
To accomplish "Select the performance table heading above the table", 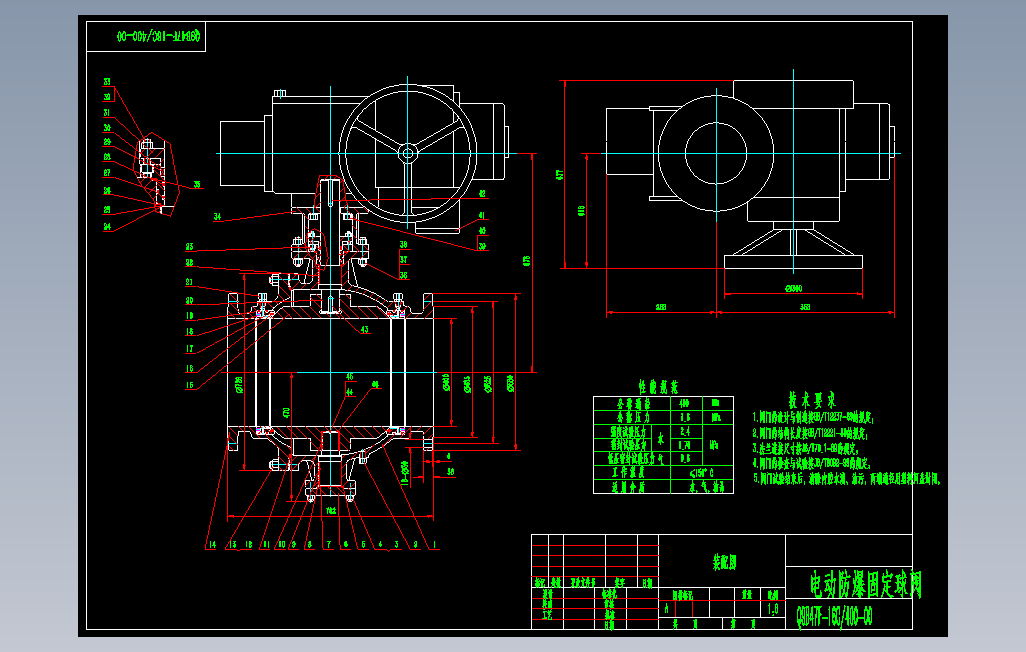I will click(x=659, y=386).
